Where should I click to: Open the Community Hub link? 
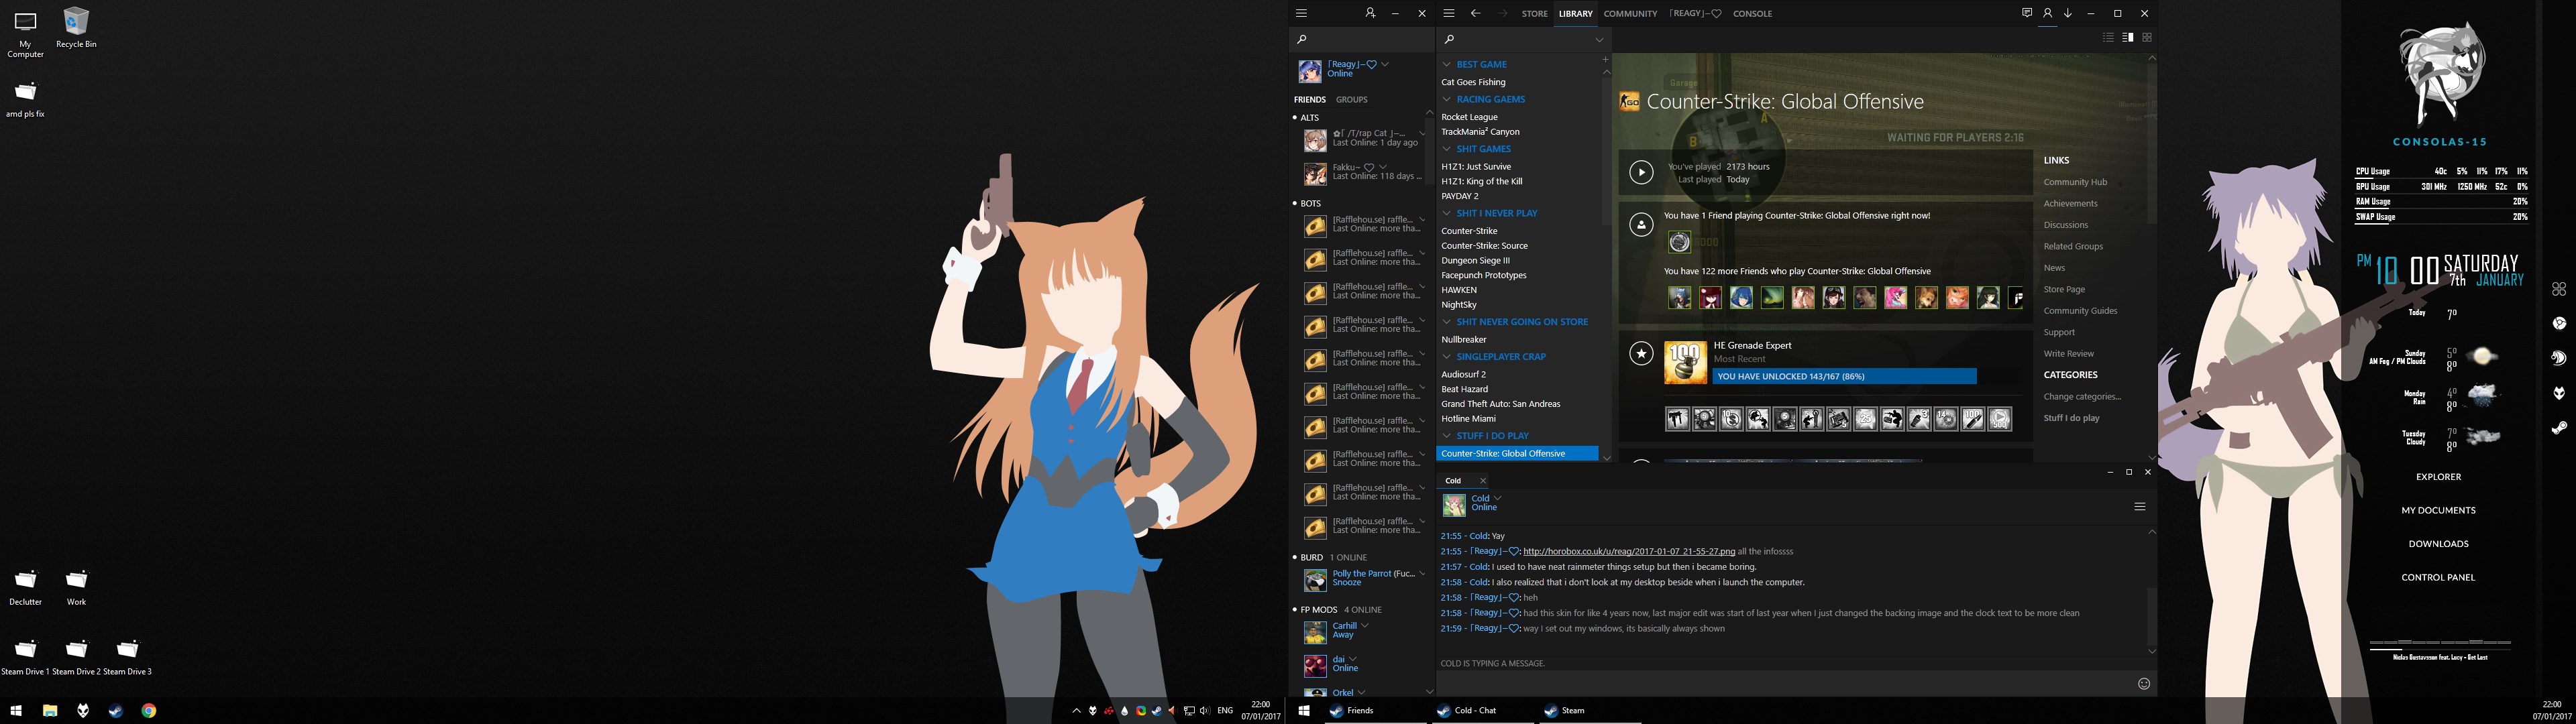point(2075,182)
